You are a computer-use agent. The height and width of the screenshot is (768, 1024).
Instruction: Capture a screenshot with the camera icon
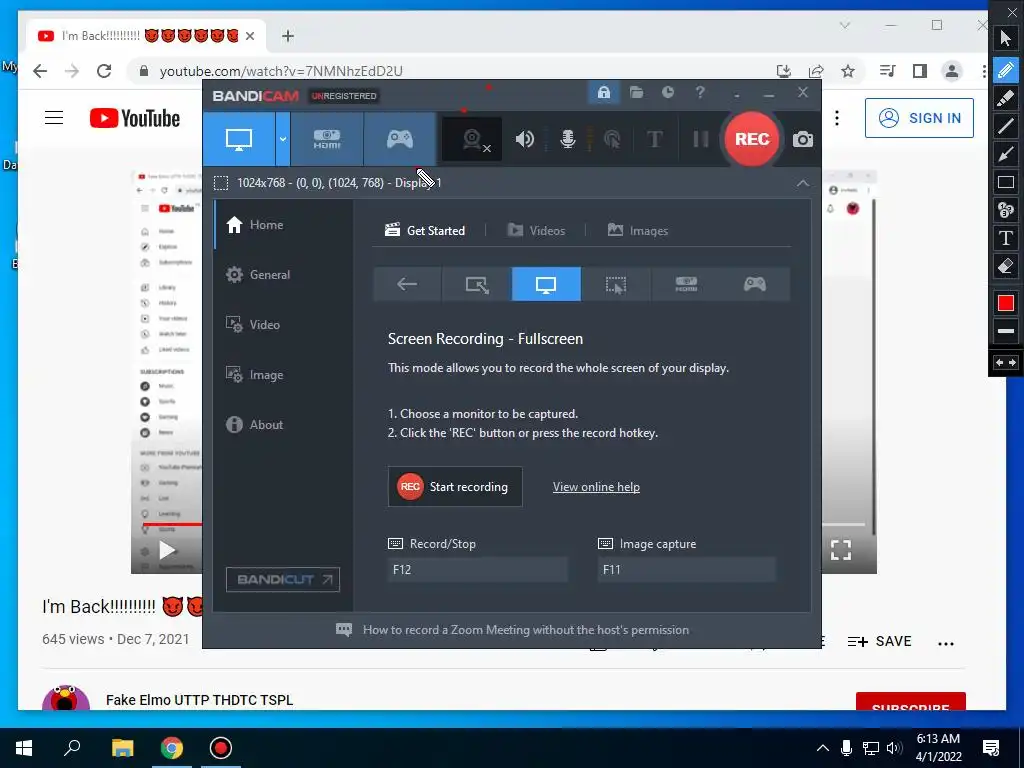pos(803,139)
